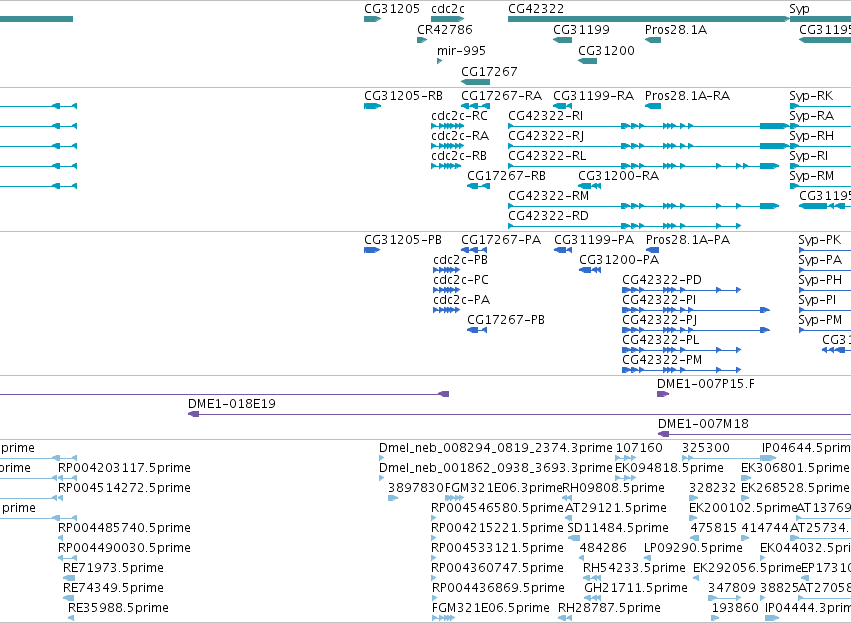The image size is (851, 623).
Task: Click the RE74349.5prime EST label
Action: [113, 588]
